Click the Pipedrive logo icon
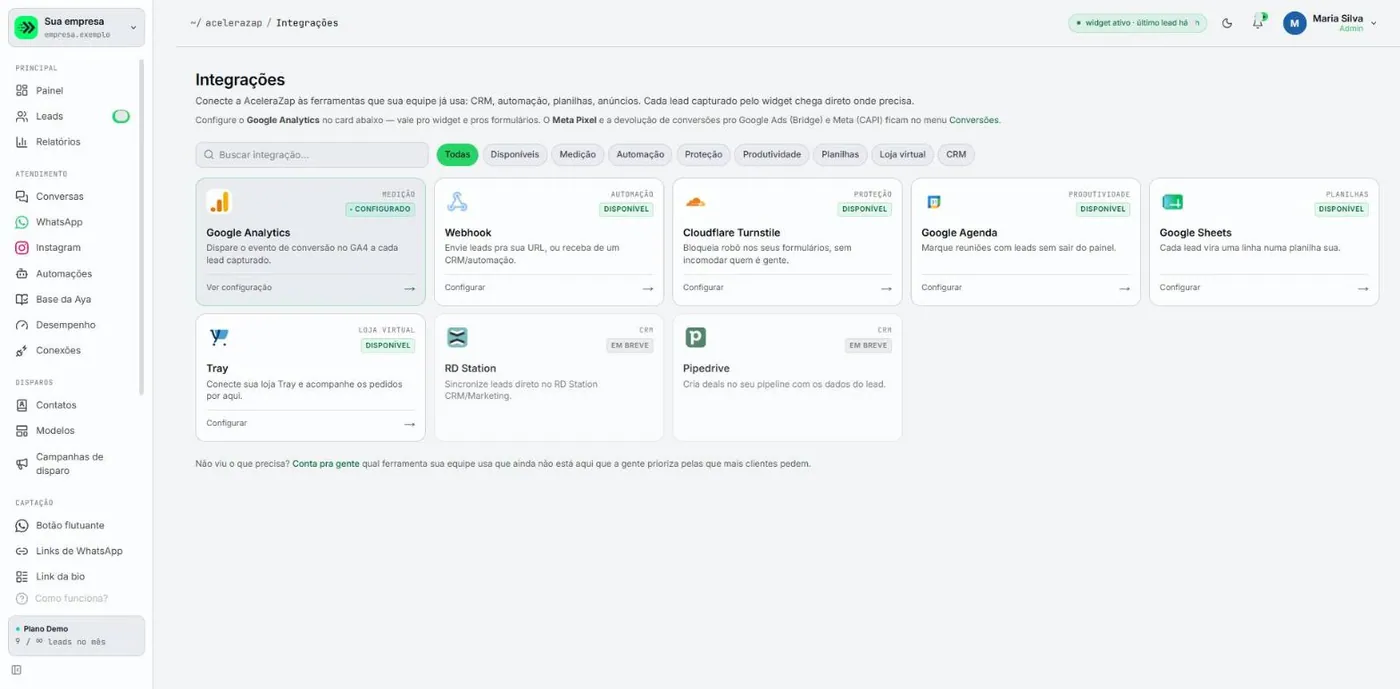Image resolution: width=1400 pixels, height=689 pixels. tap(695, 338)
